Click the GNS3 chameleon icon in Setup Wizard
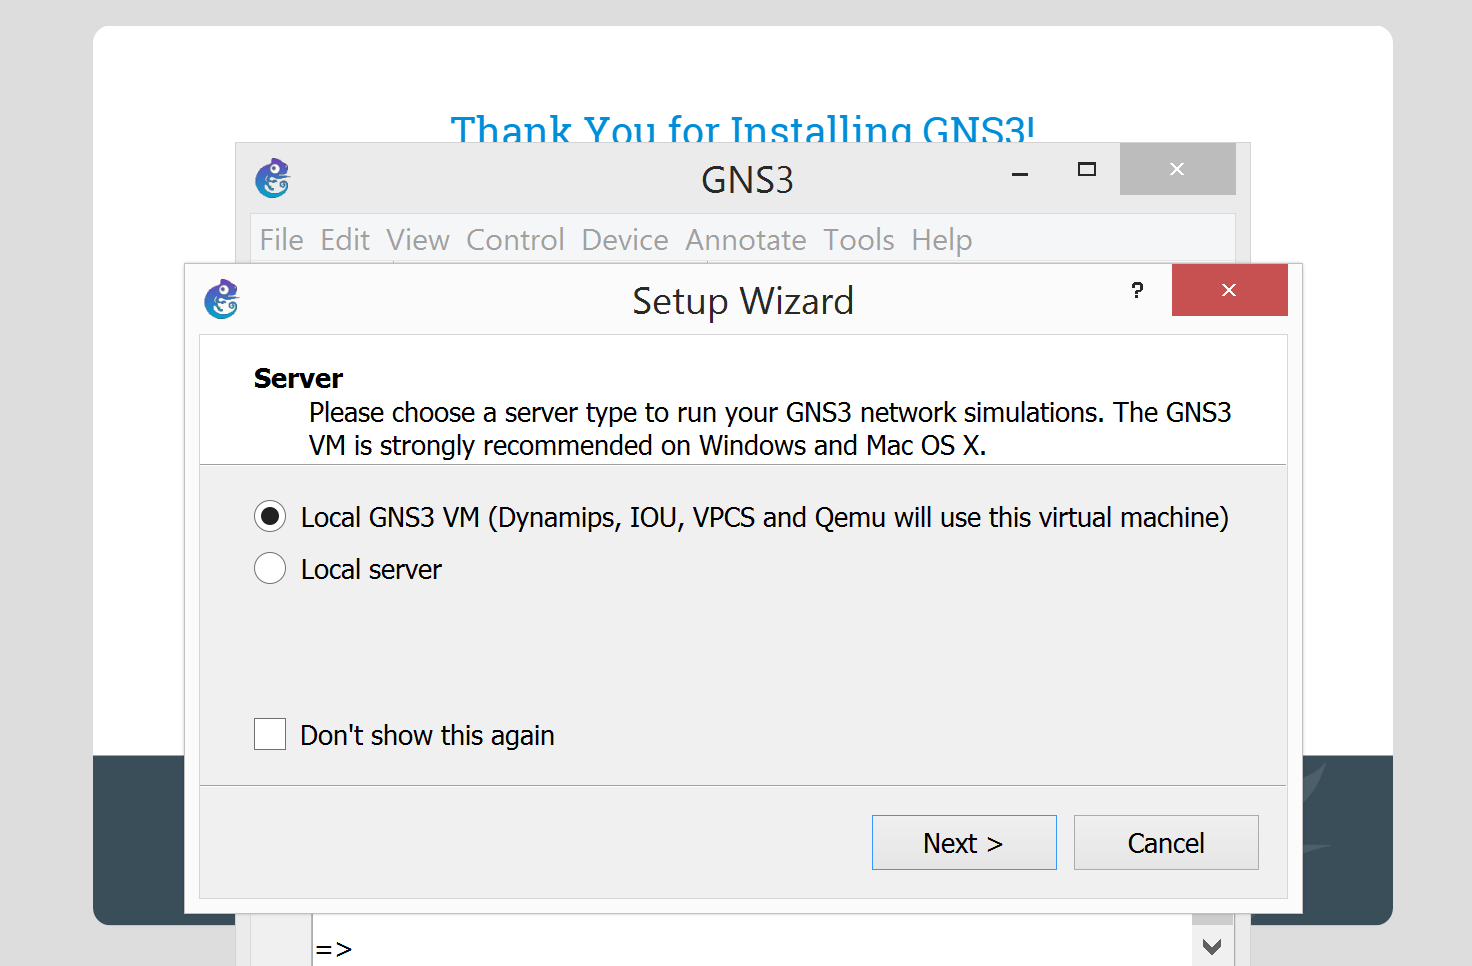 222,299
